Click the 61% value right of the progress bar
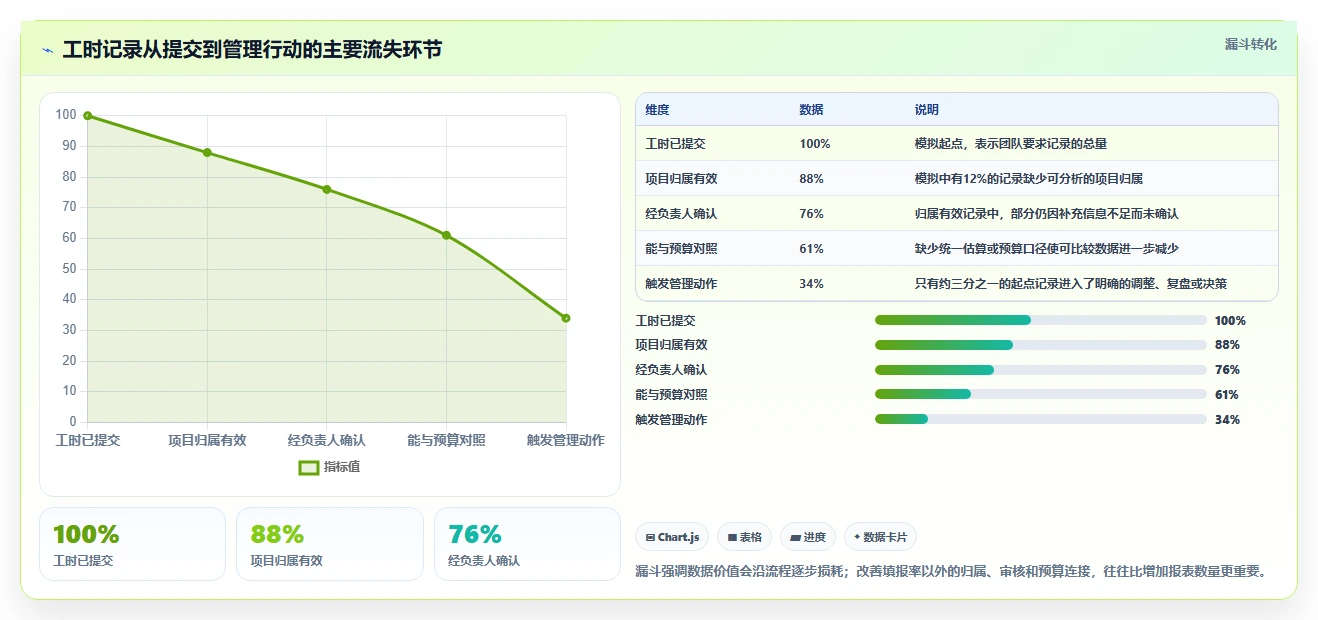Screen dimensions: 1318x620 [1227, 394]
